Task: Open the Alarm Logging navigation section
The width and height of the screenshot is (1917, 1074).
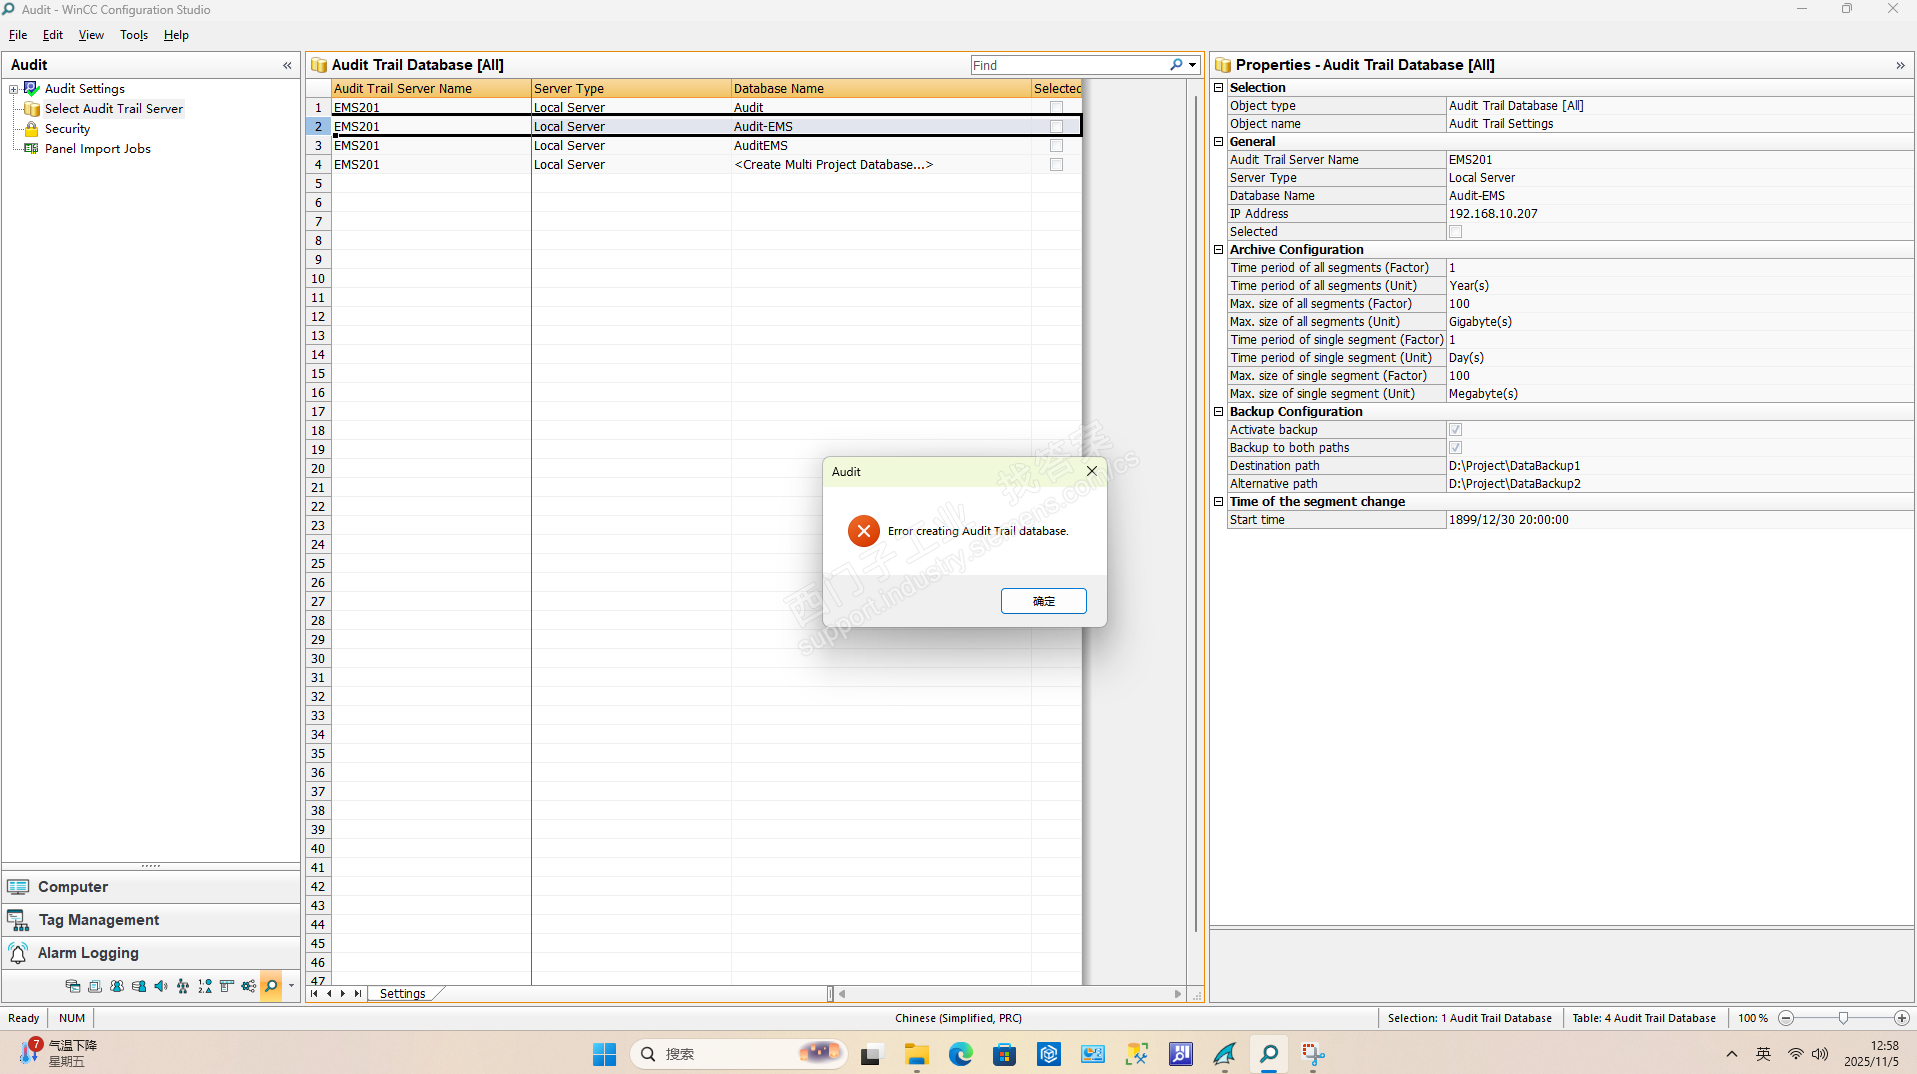Action: tap(151, 953)
